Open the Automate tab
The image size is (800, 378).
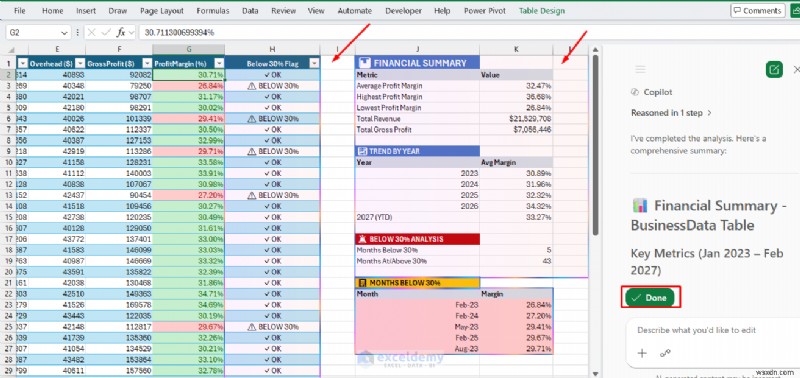(355, 11)
